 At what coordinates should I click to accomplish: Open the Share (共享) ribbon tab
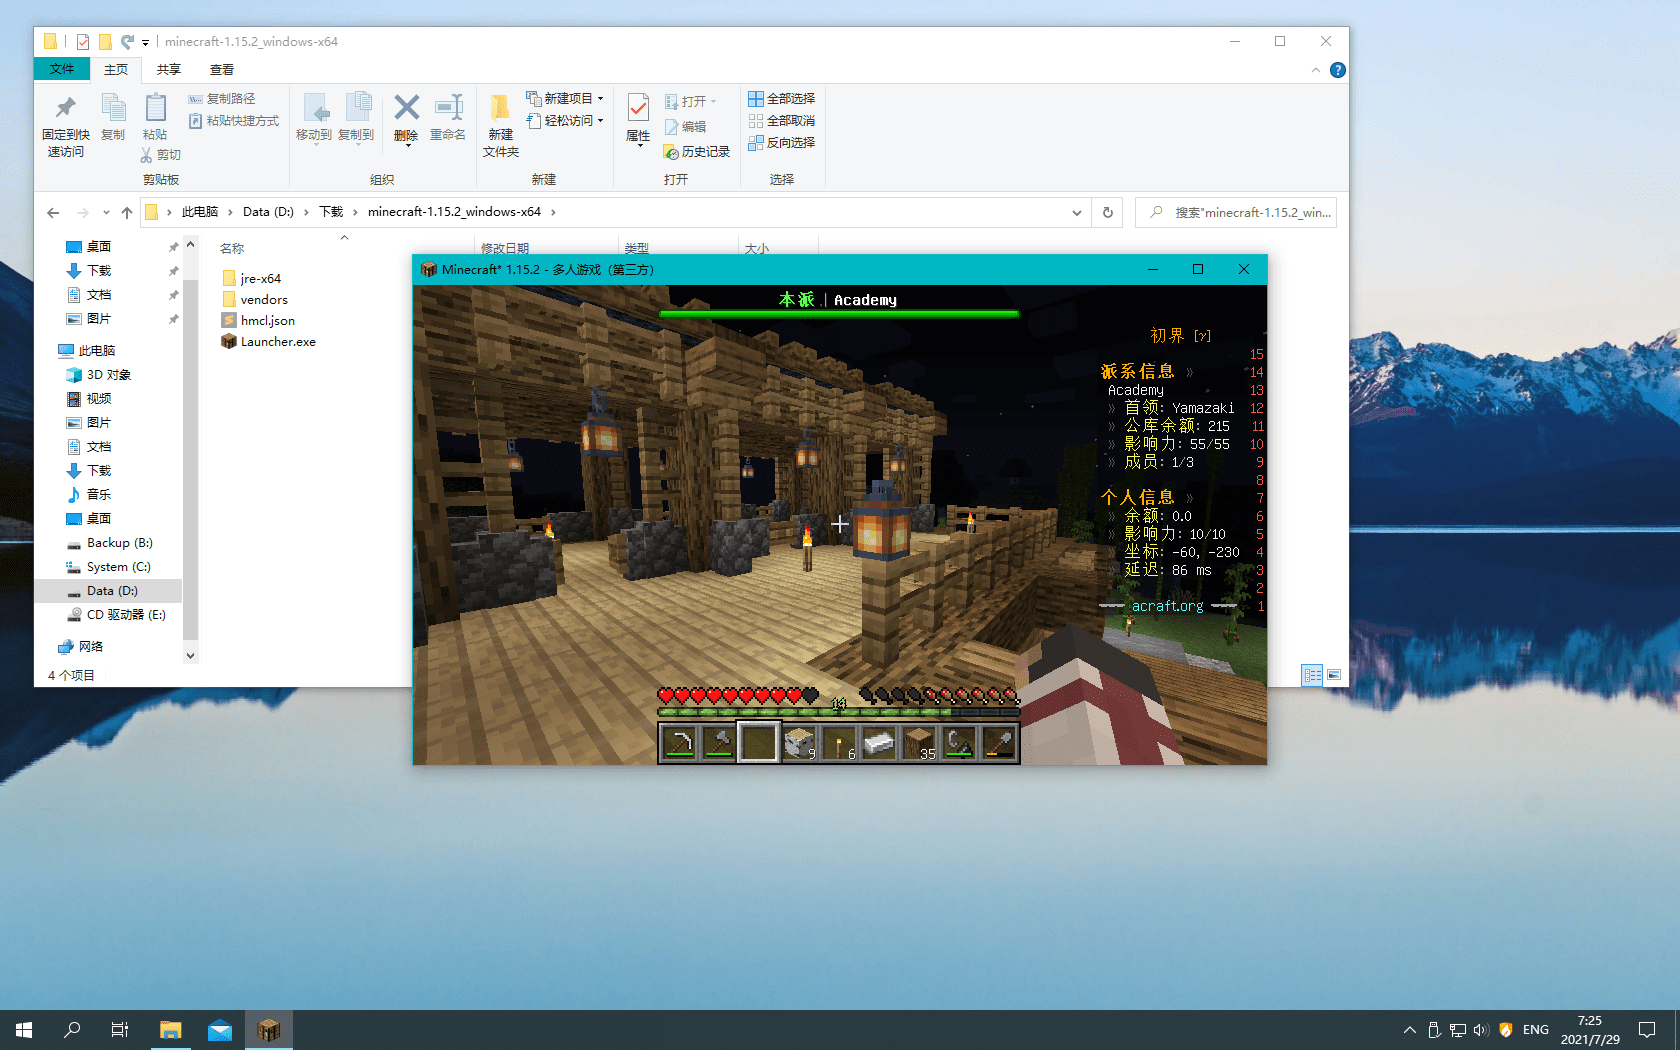pyautogui.click(x=169, y=70)
